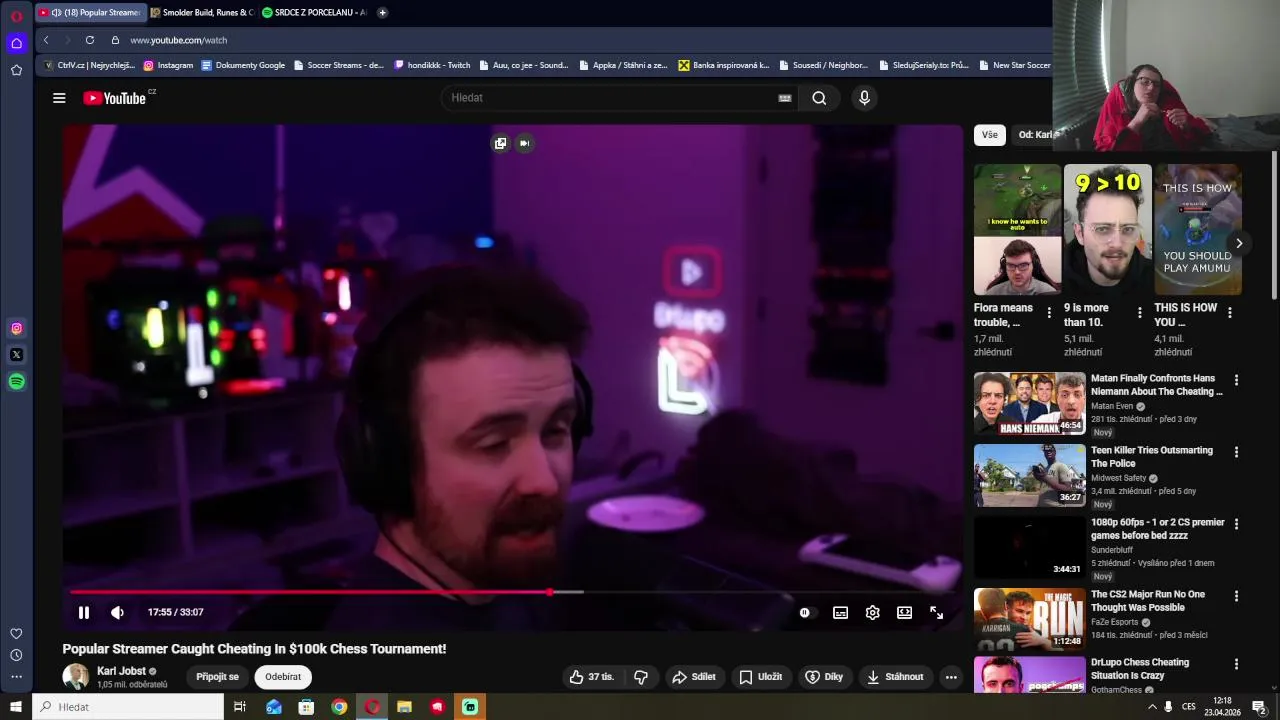This screenshot has width=1280, height=720.
Task: Join channel via Připojit se
Action: click(217, 677)
